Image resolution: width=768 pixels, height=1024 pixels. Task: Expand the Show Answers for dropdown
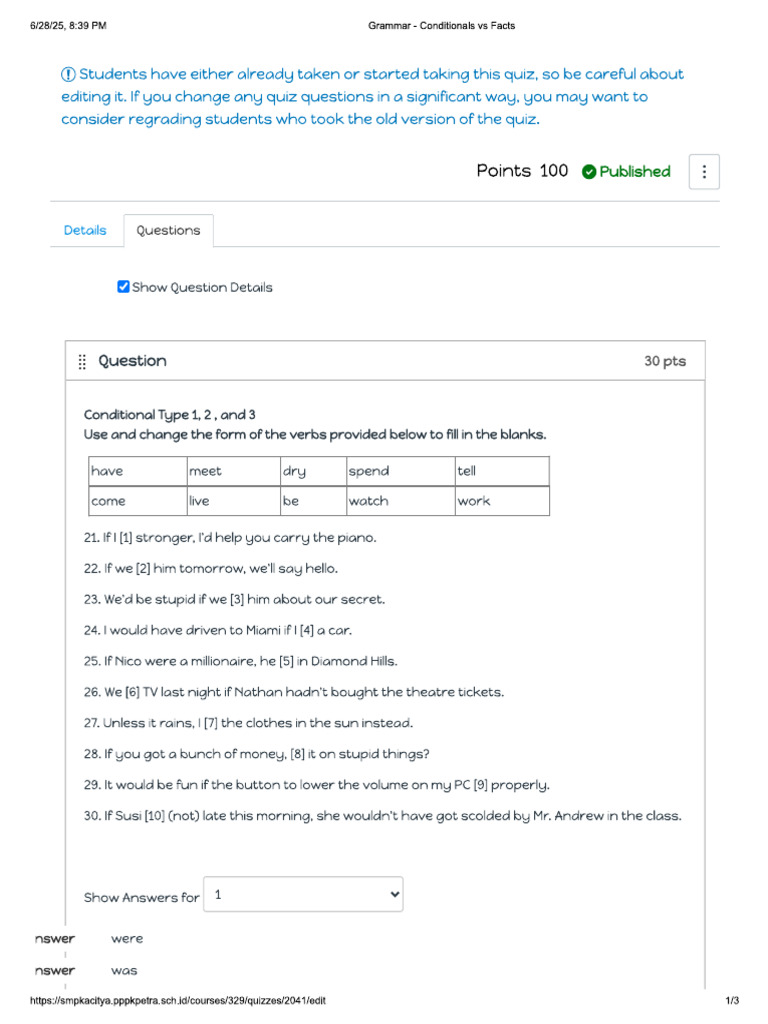[x=303, y=895]
